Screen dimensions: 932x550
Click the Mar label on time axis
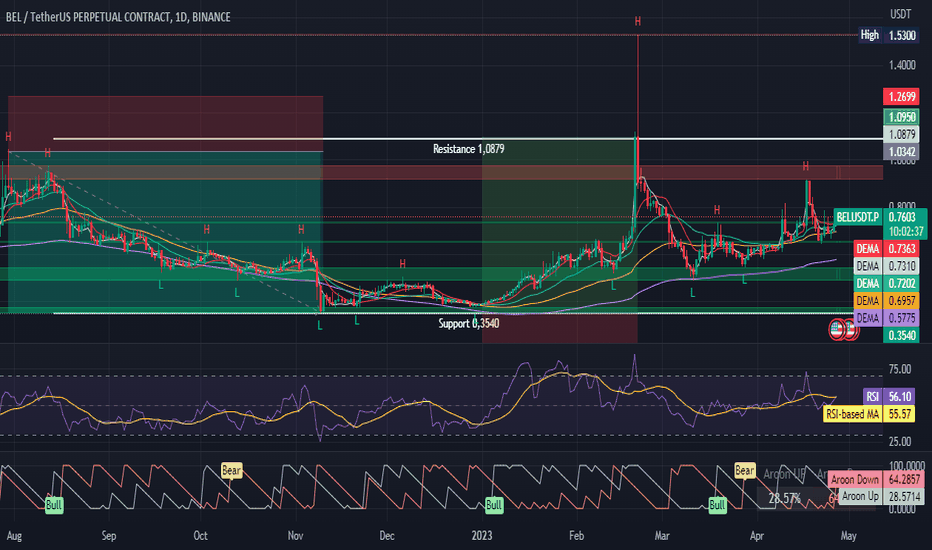point(662,536)
